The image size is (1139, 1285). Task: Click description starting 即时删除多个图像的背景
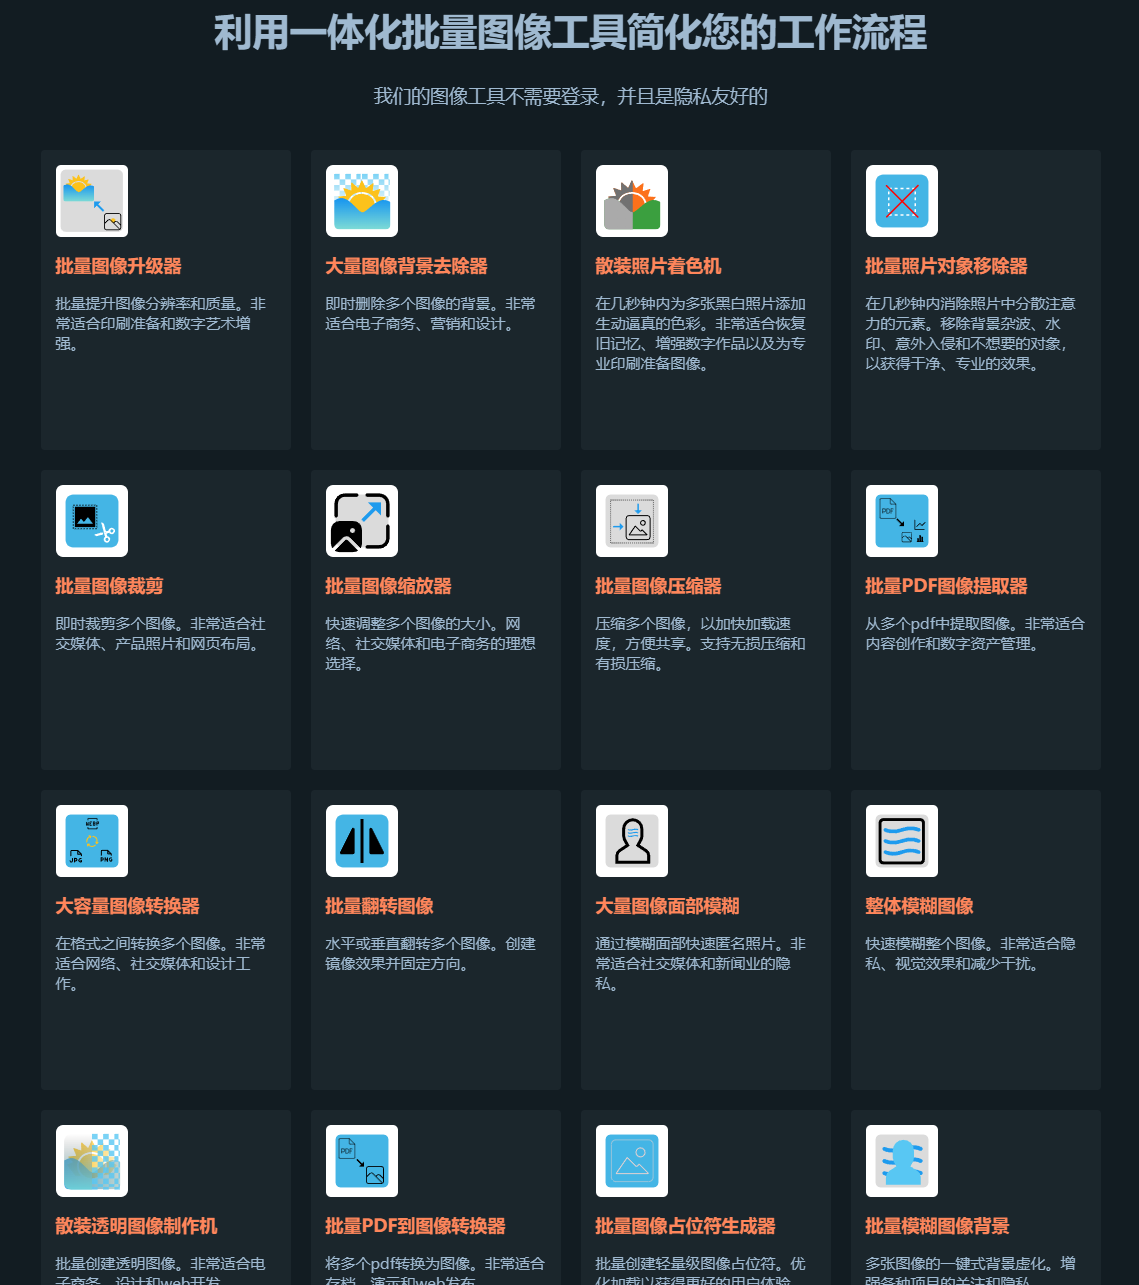[431, 314]
